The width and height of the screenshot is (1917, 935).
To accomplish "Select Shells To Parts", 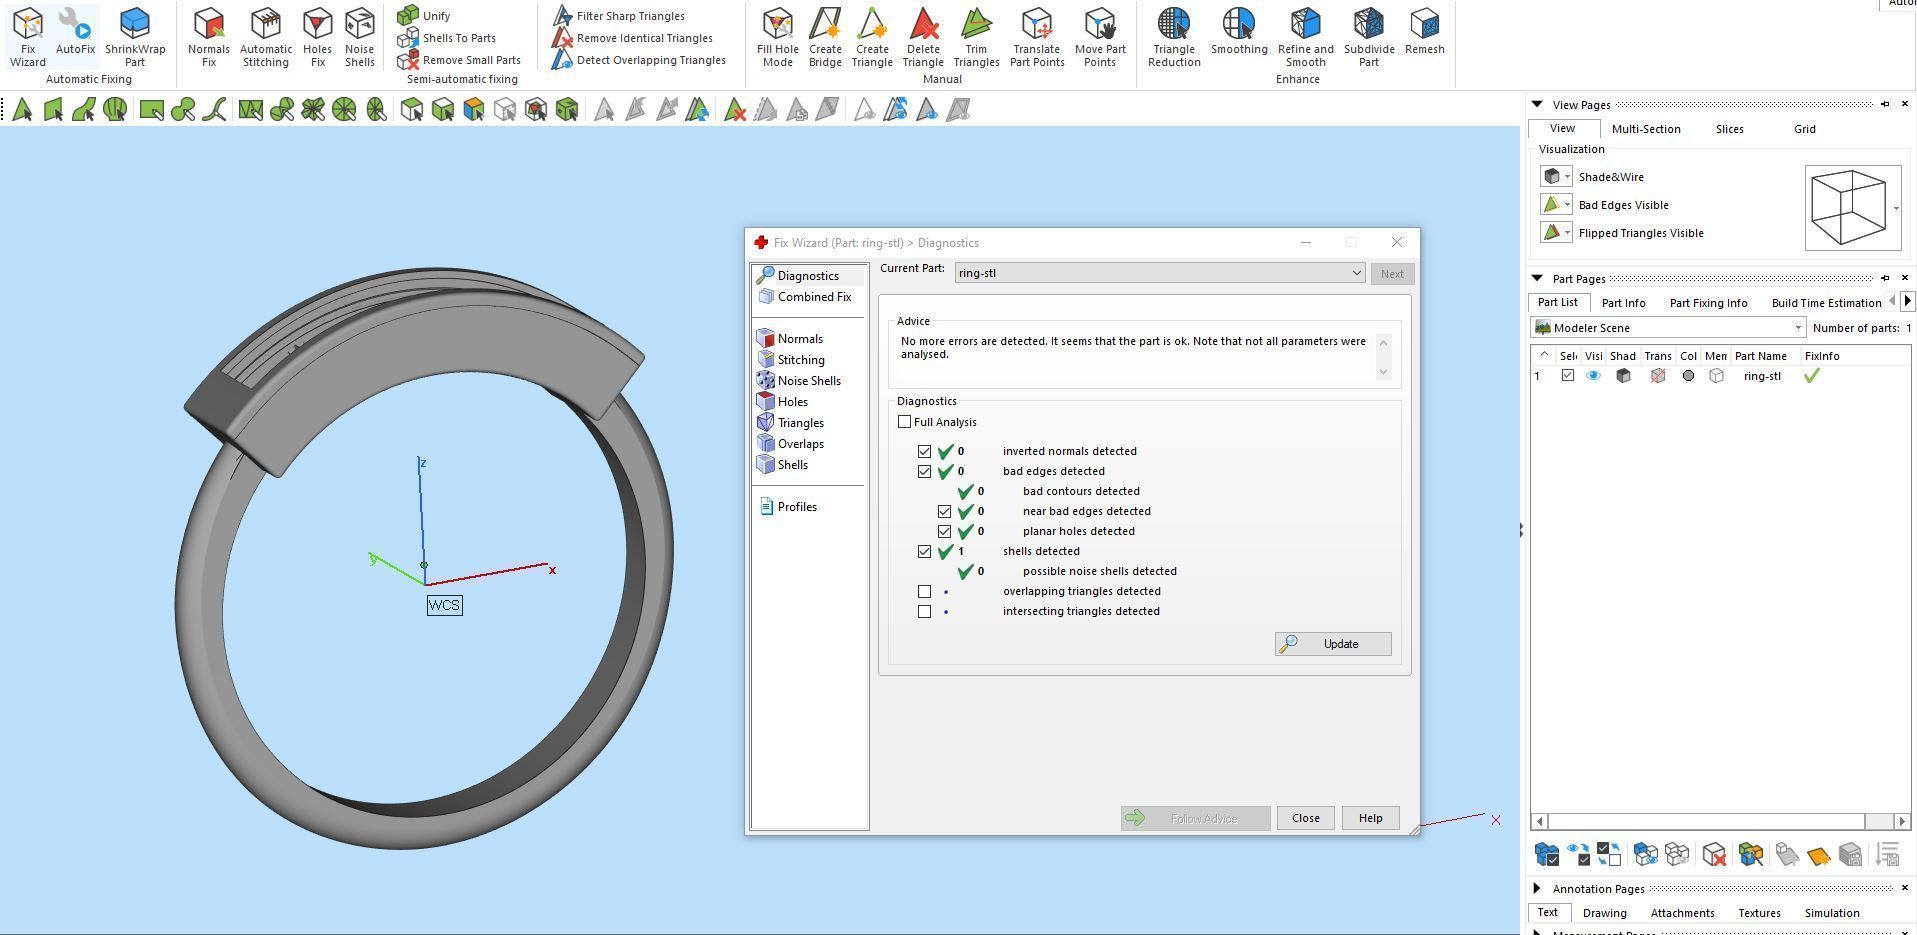I will pos(447,38).
